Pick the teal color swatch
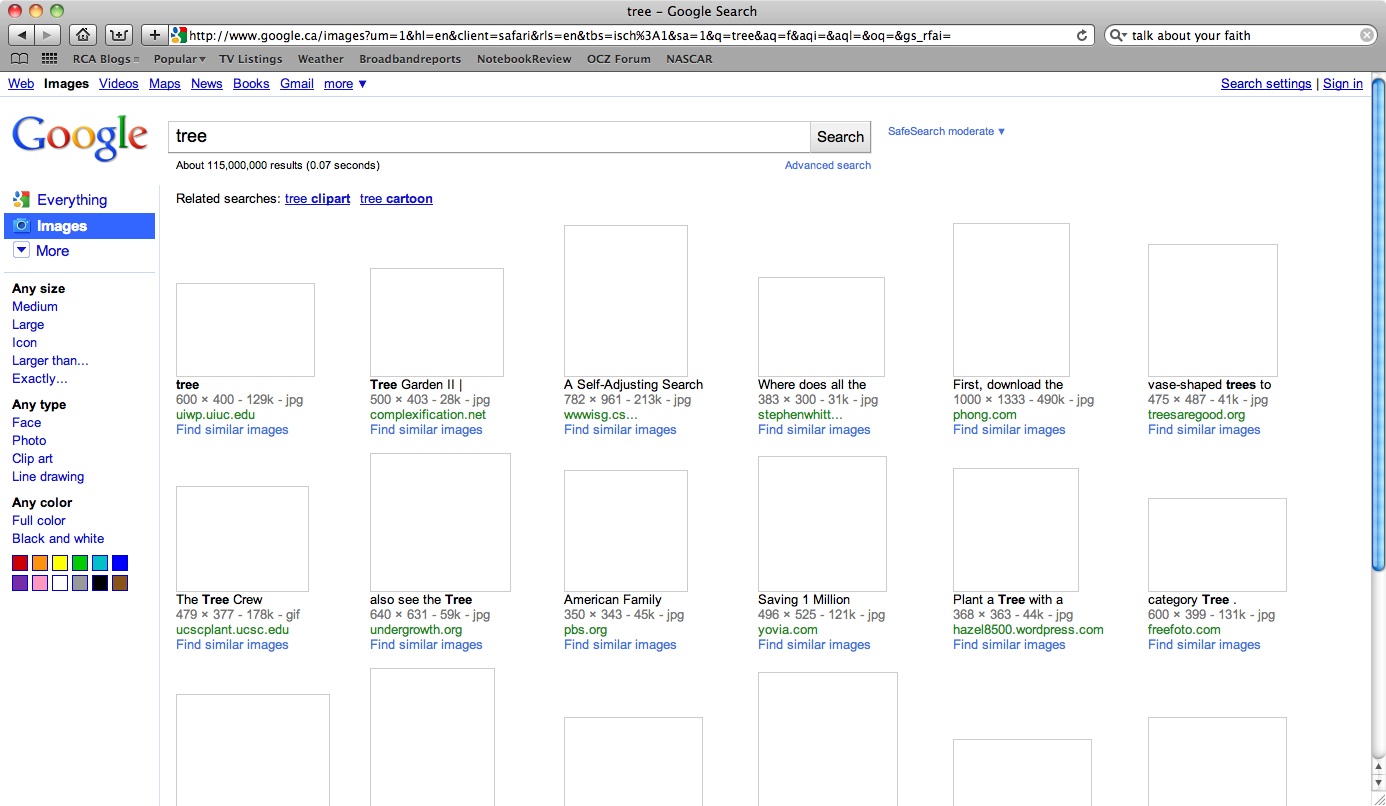1386x806 pixels. click(100, 563)
